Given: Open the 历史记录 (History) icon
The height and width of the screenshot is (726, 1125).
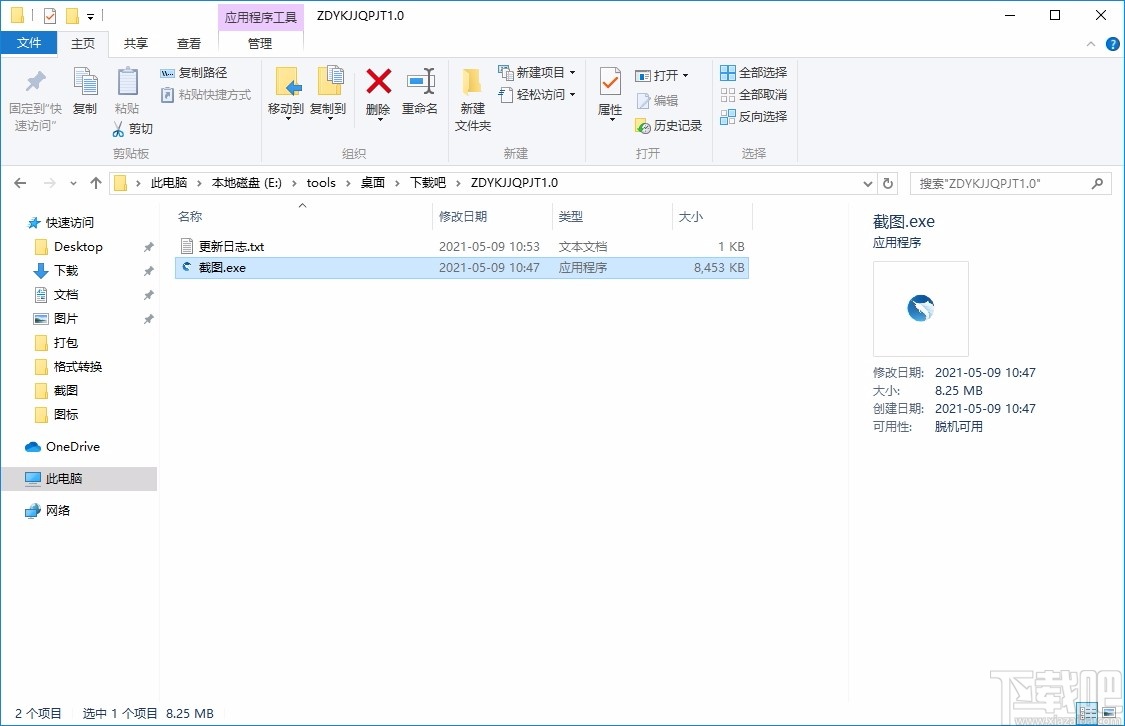Looking at the screenshot, I should pos(667,126).
